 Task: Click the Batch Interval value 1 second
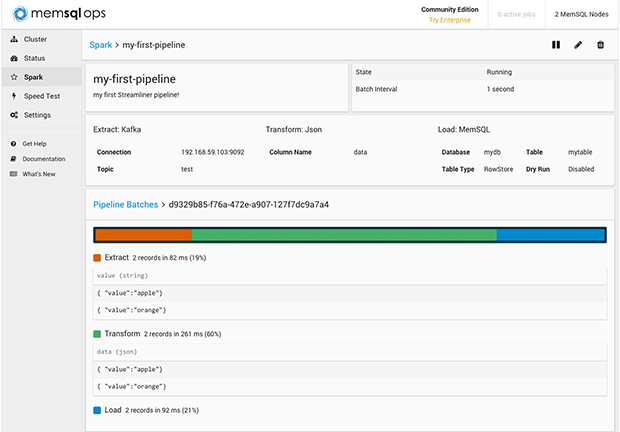[x=500, y=89]
